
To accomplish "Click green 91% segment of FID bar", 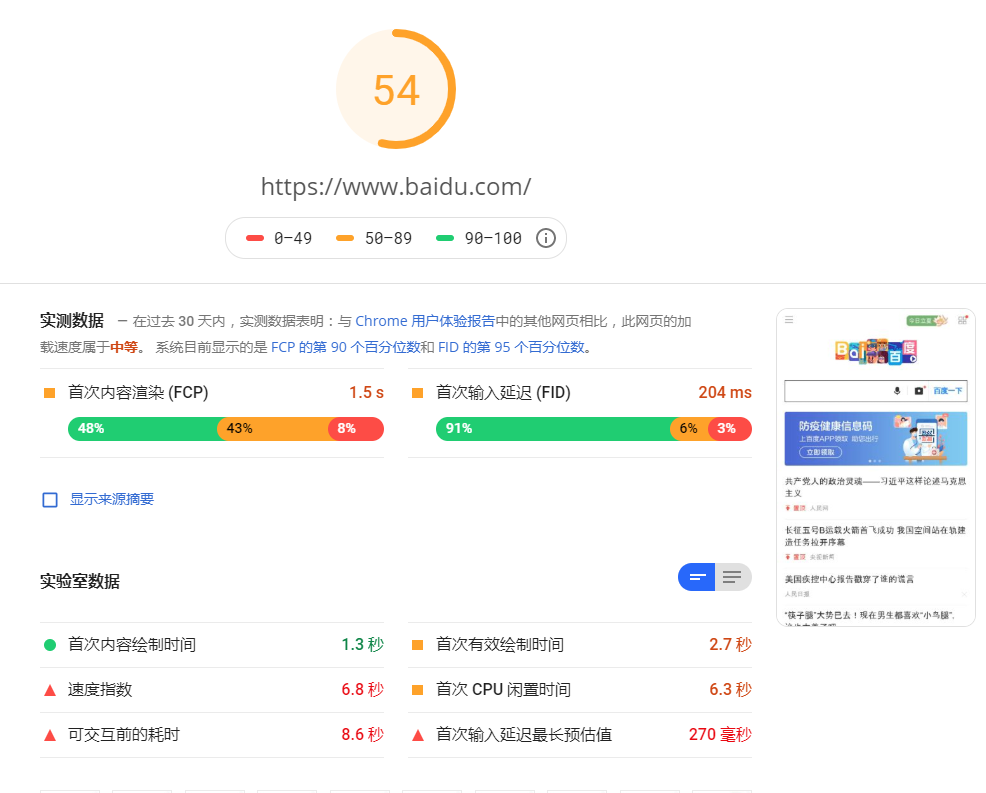I will point(553,429).
